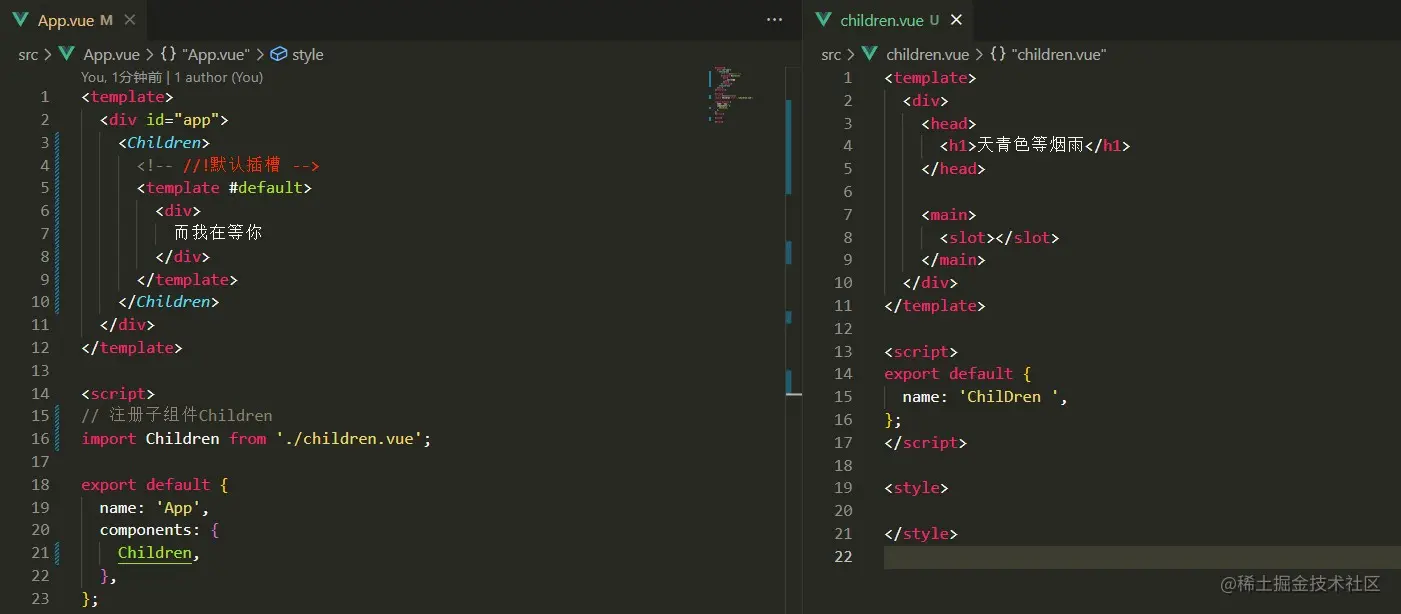This screenshot has width=1401, height=614.
Task: Select '"children.vue"' symbol in right breadcrumb
Action: [x=1059, y=55]
